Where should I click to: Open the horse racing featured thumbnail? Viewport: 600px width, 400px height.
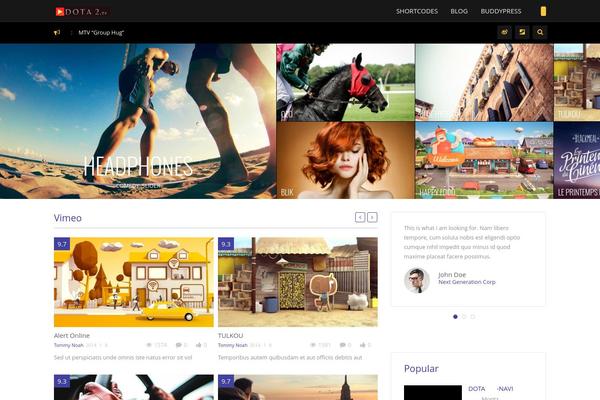[x=345, y=82]
